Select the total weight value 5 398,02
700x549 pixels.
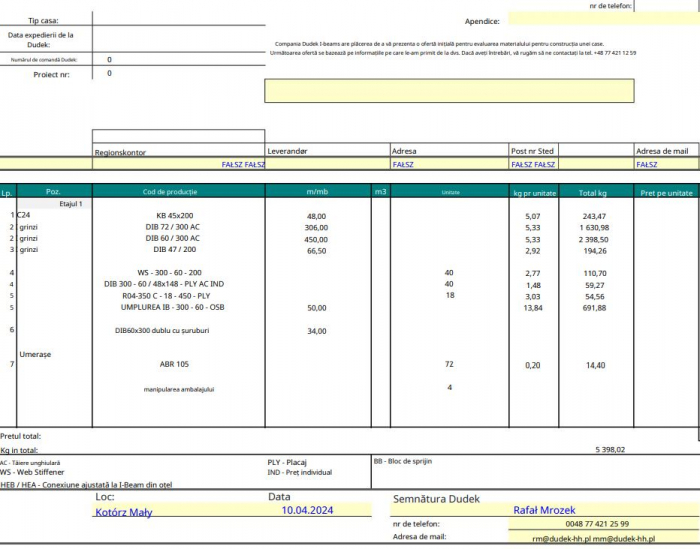tap(609, 450)
